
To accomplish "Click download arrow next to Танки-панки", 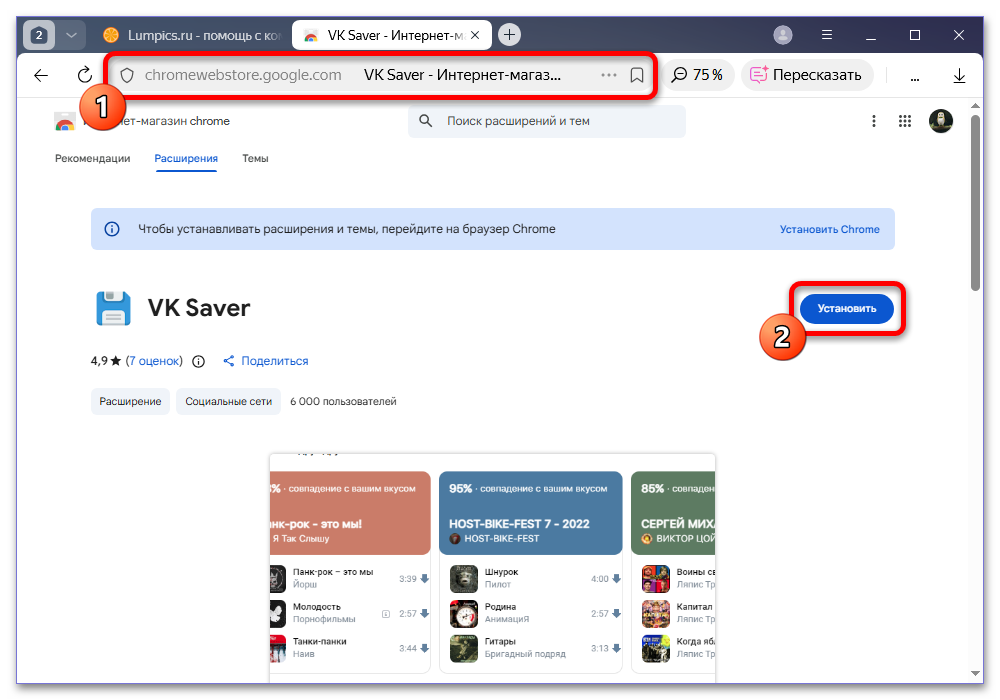I will [x=425, y=648].
